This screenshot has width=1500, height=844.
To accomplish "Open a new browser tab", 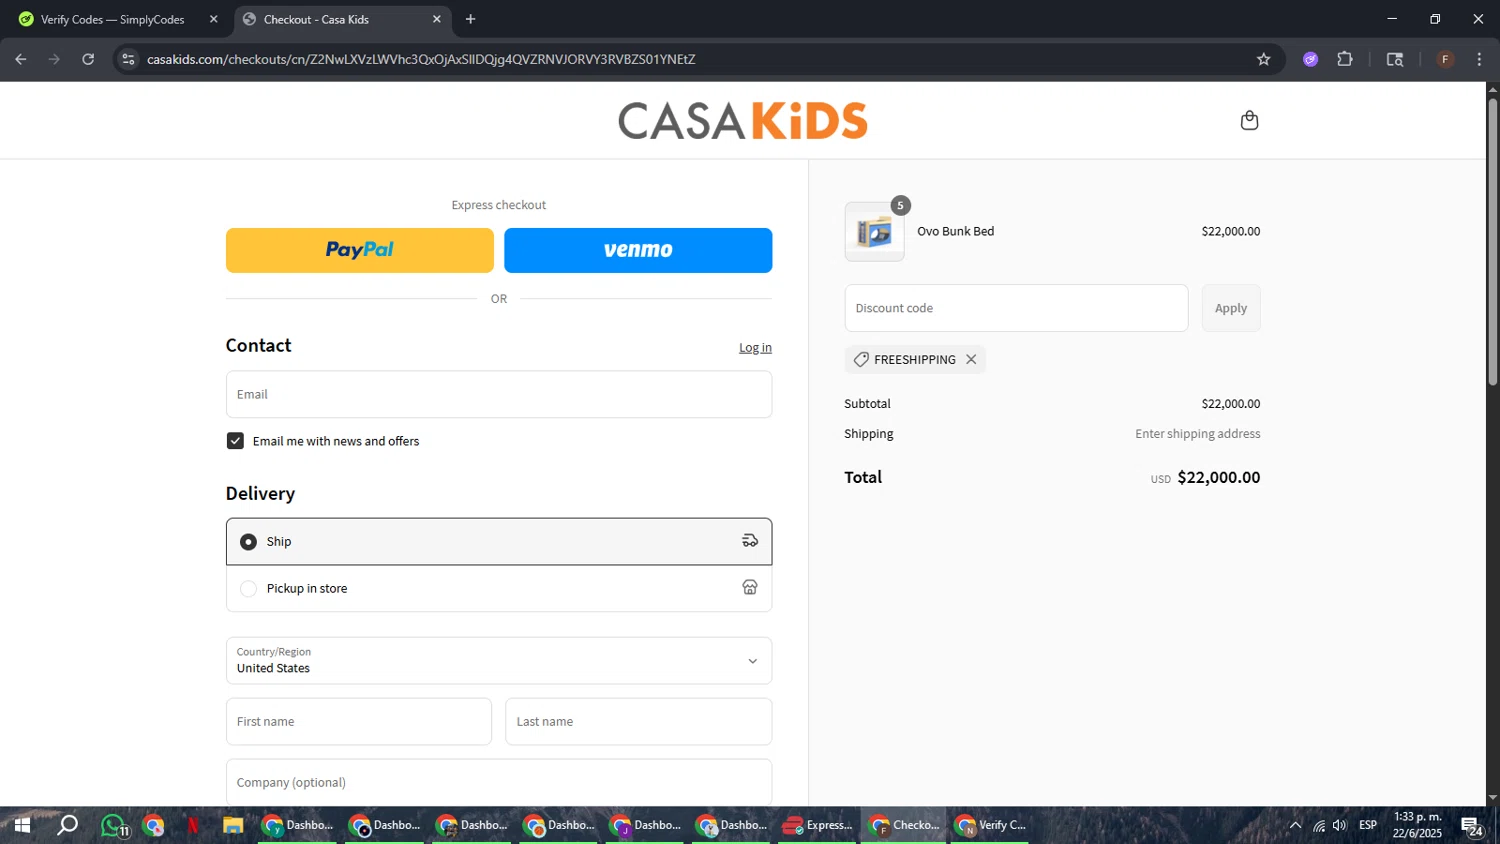I will (471, 19).
